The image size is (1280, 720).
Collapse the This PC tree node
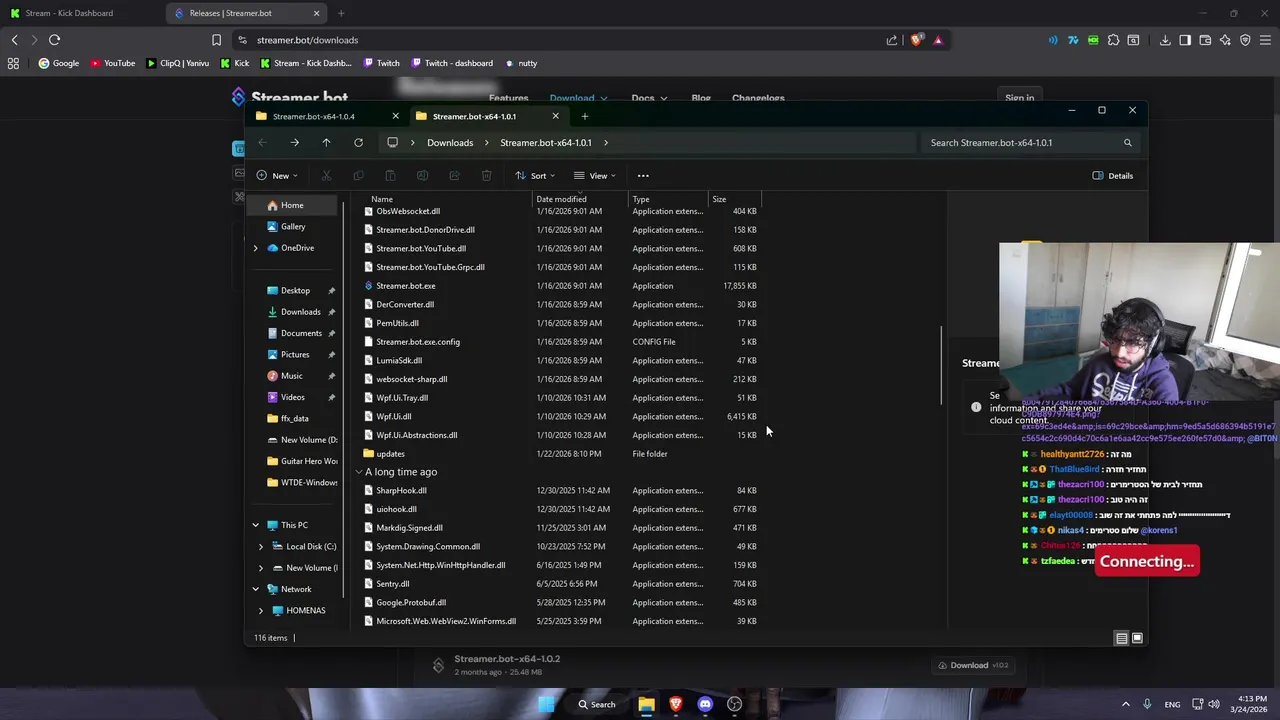click(255, 525)
